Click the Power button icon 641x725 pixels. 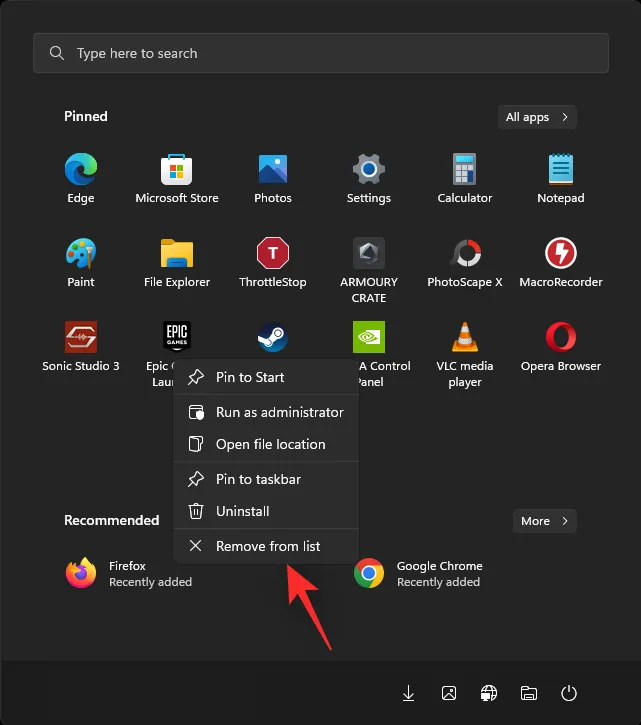pos(568,693)
